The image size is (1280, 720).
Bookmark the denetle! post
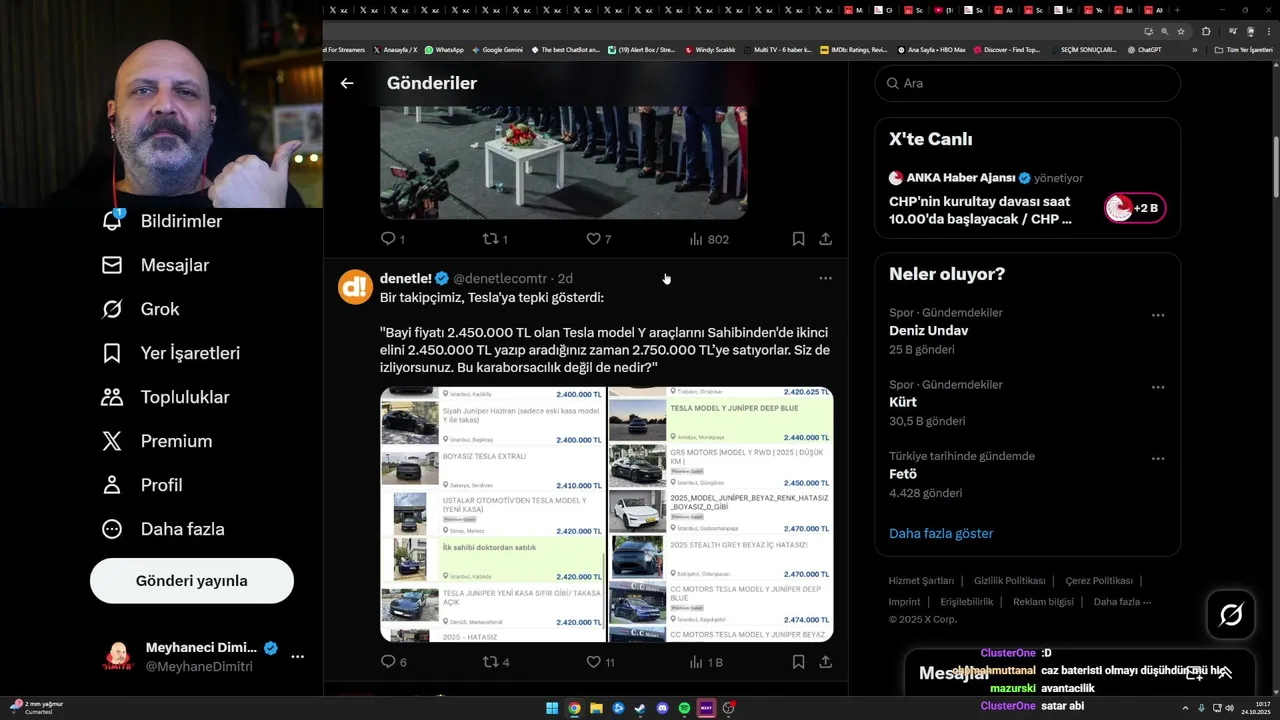(798, 662)
